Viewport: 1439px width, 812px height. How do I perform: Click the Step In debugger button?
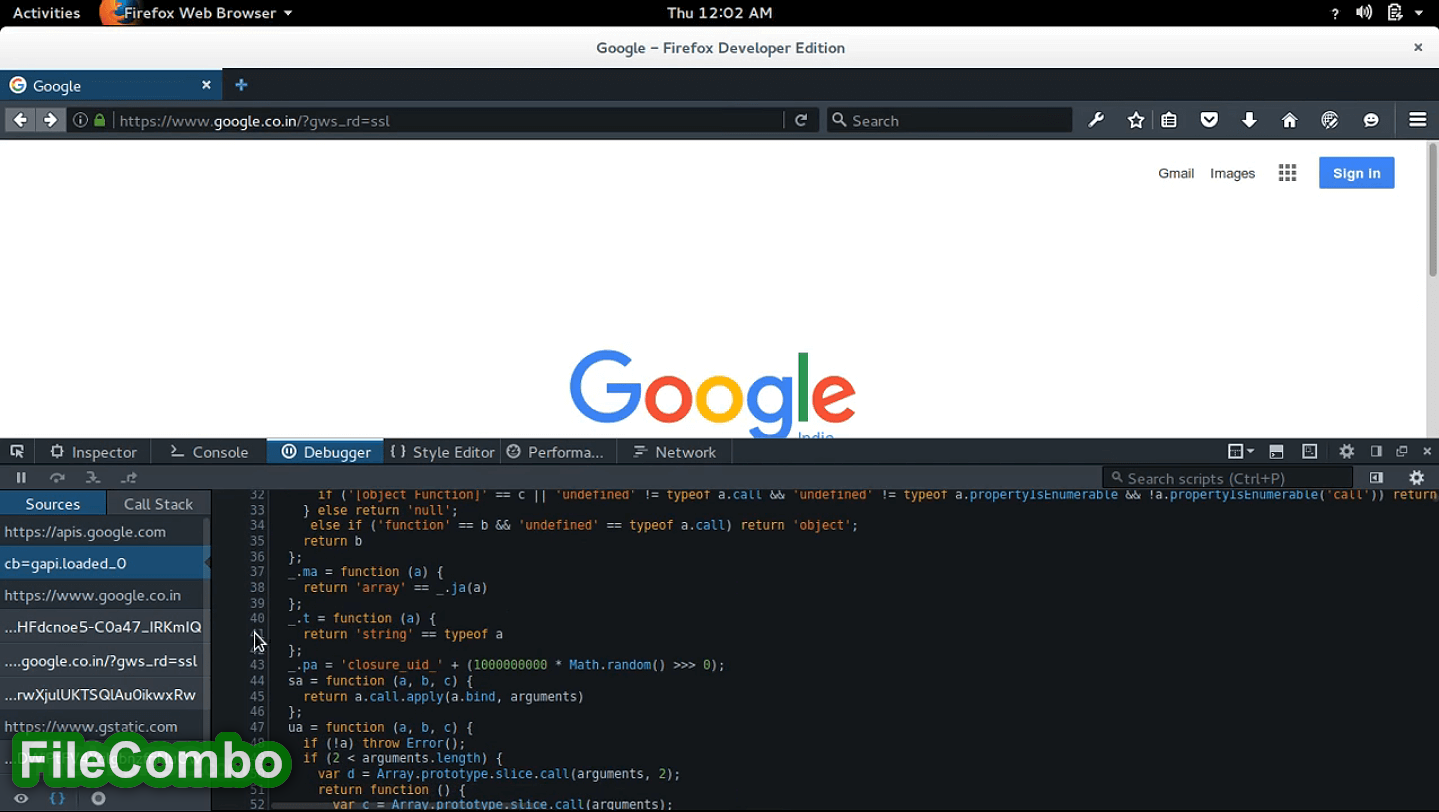[x=93, y=478]
